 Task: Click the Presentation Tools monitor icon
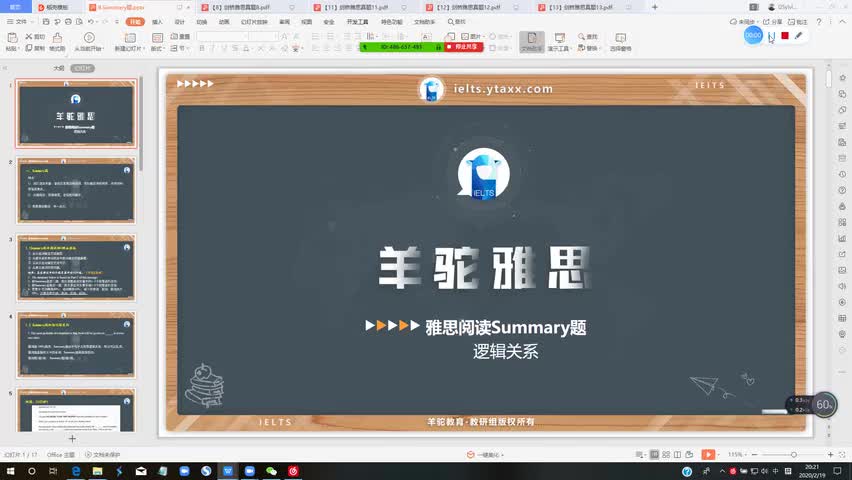pos(559,38)
